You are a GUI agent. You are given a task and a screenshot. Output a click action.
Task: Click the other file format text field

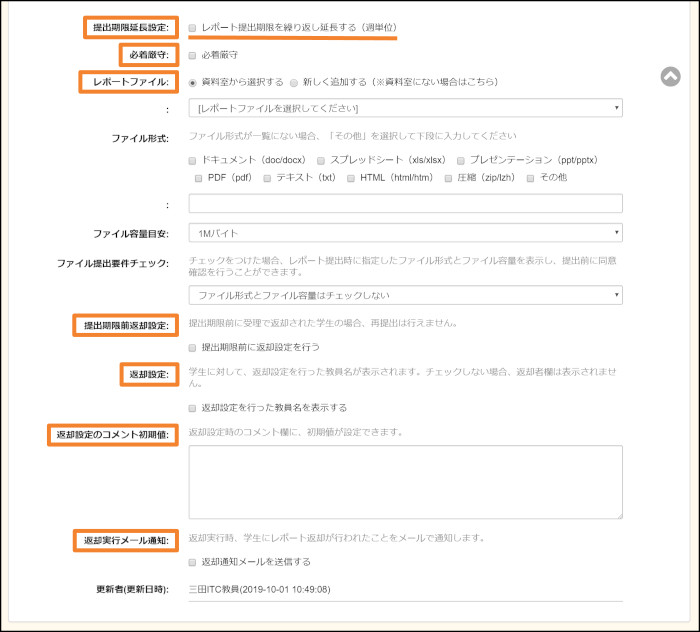tap(405, 204)
